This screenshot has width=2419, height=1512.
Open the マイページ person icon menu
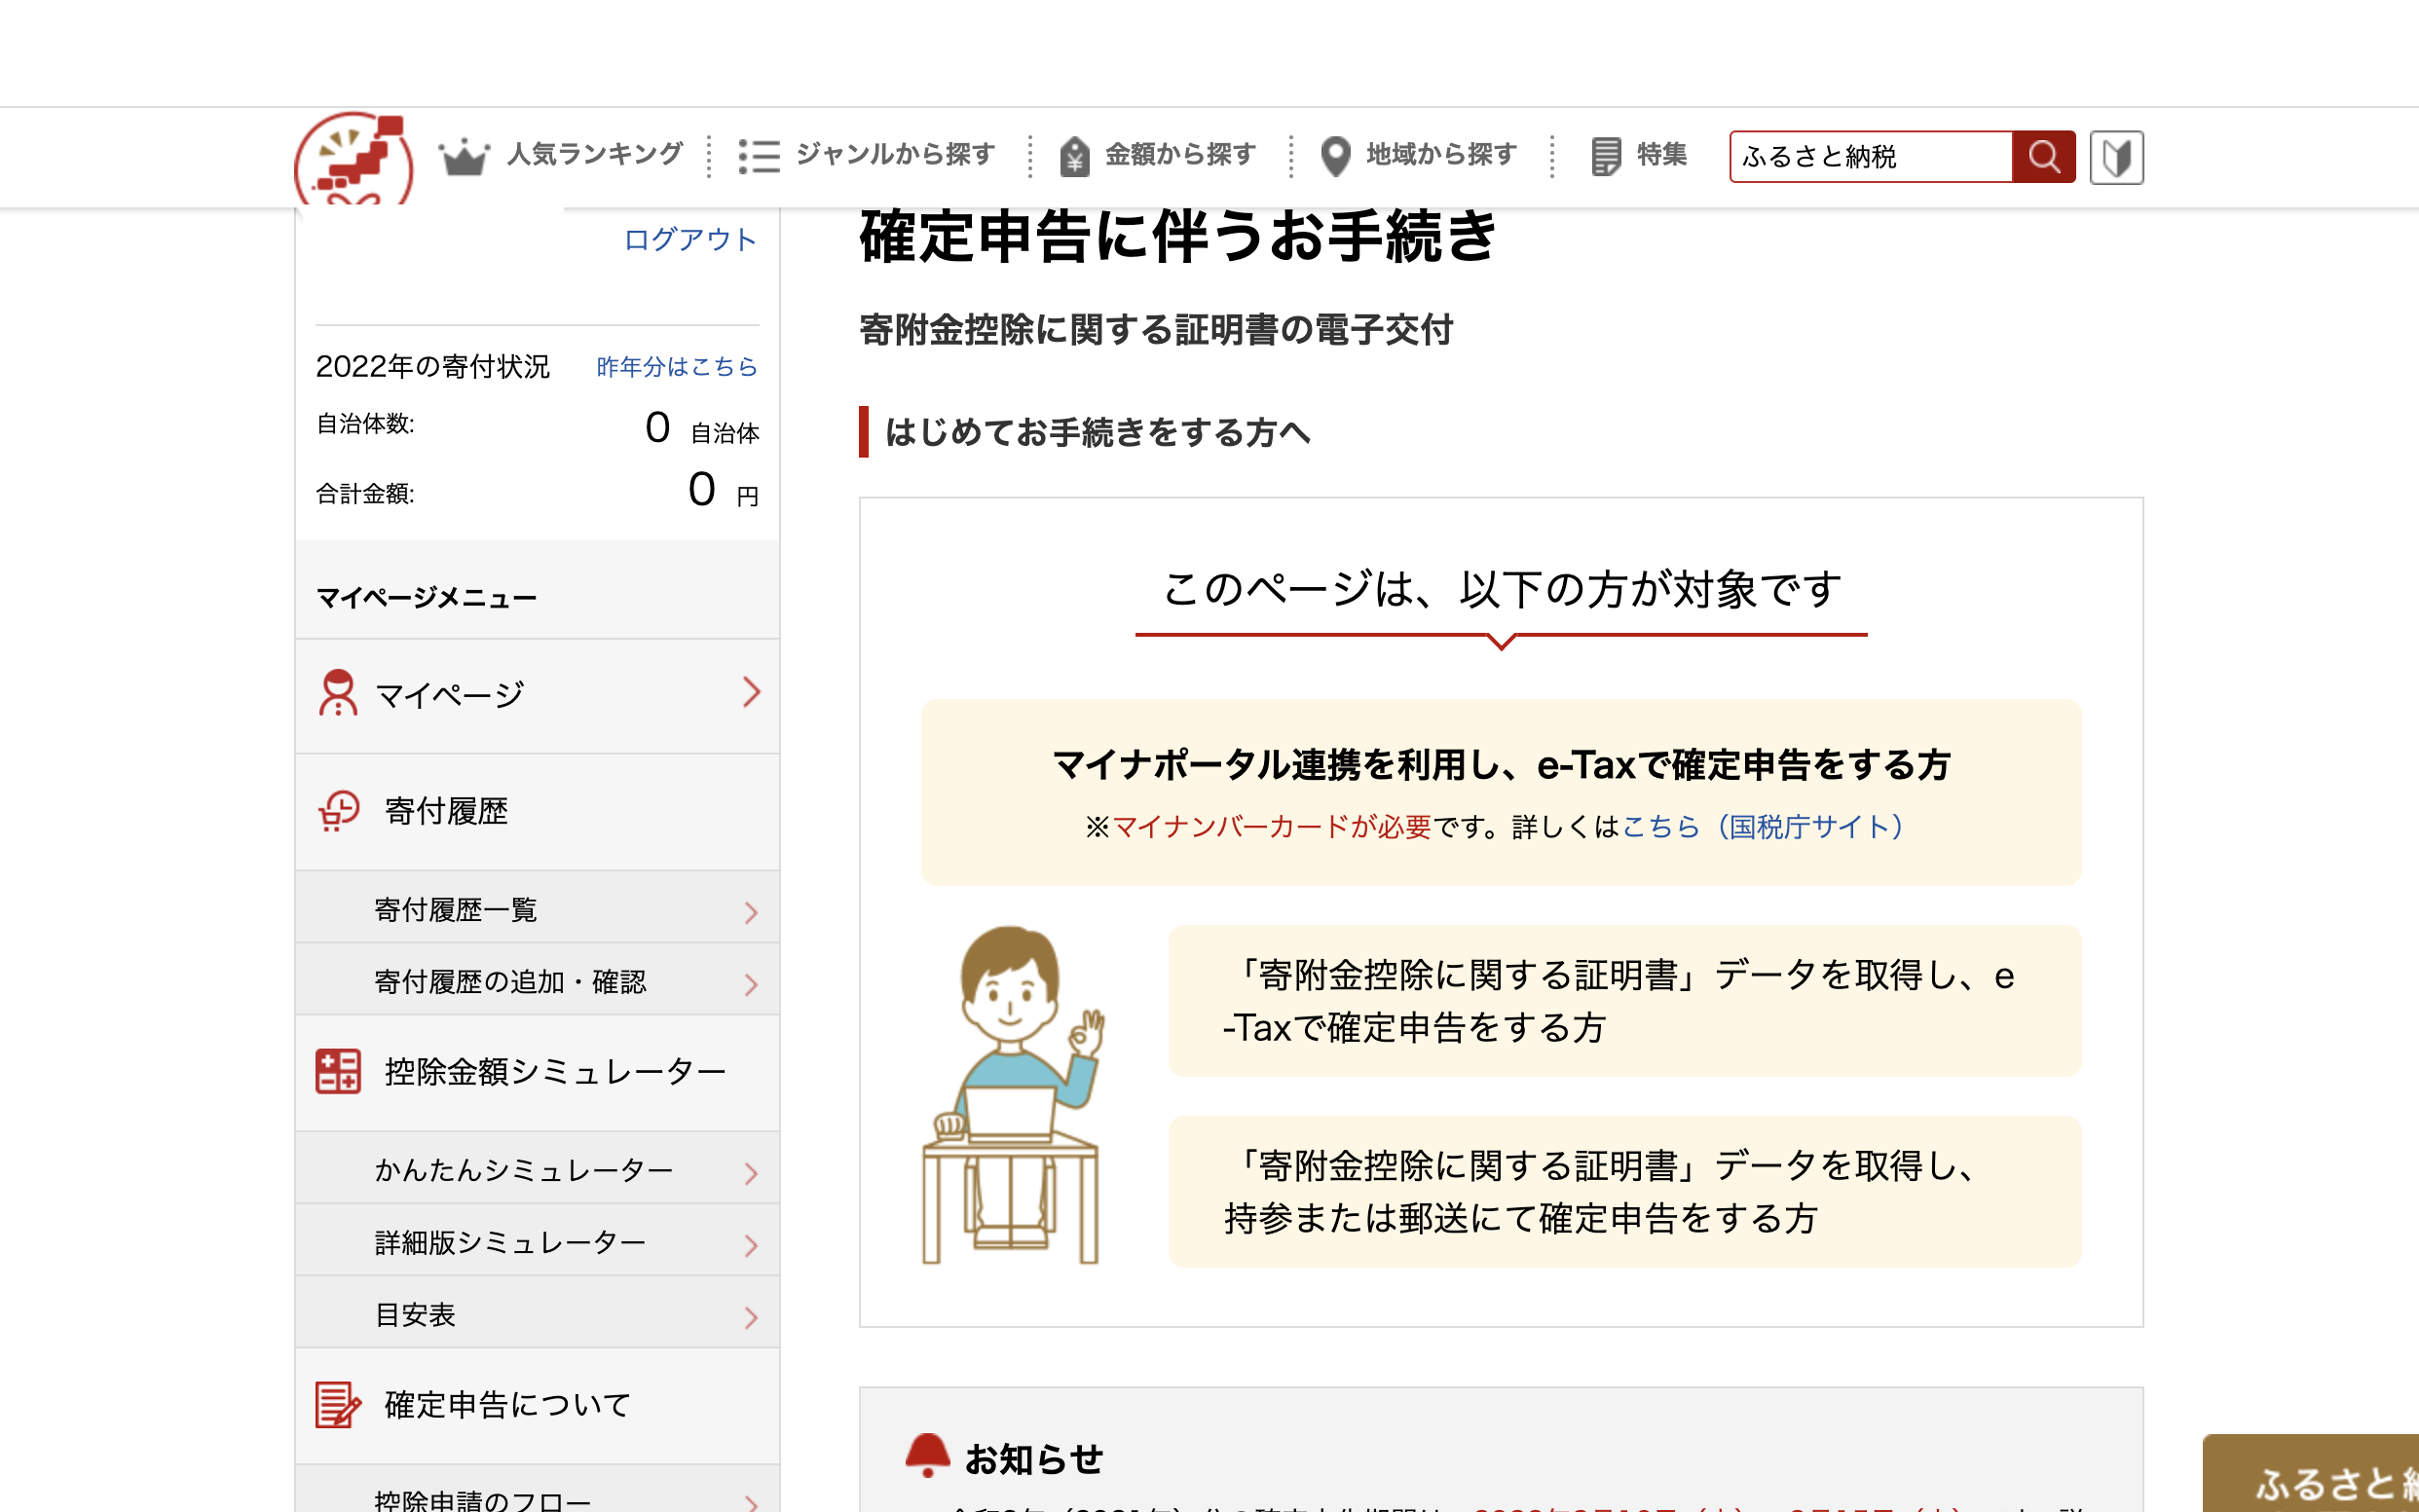338,693
